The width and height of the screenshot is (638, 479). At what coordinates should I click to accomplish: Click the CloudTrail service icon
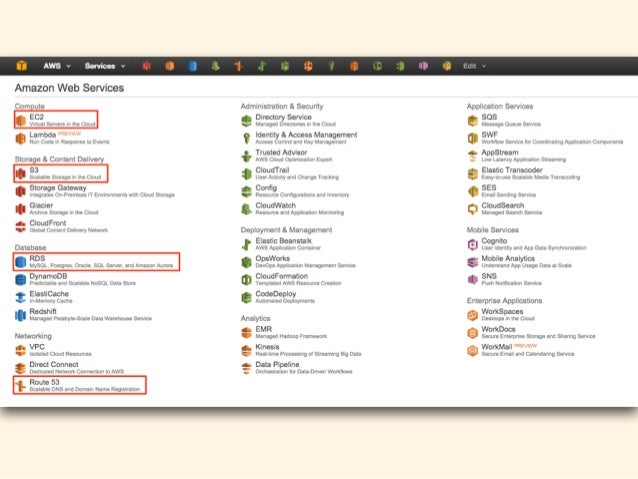point(247,173)
